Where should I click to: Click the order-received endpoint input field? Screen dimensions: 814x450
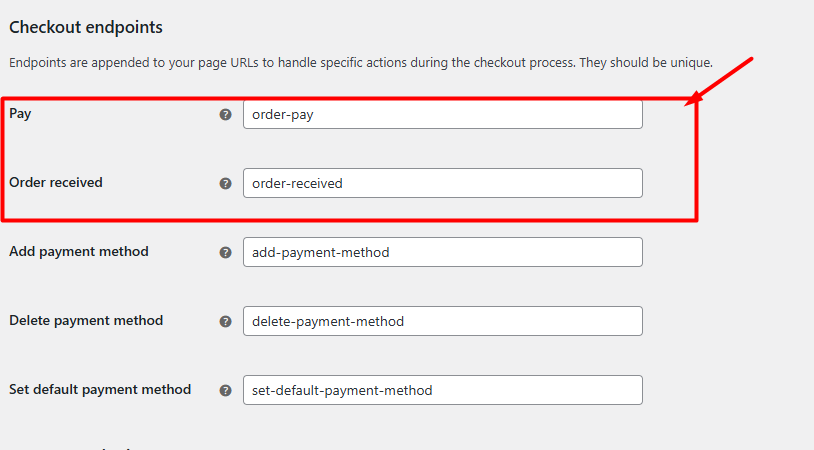tap(442, 183)
